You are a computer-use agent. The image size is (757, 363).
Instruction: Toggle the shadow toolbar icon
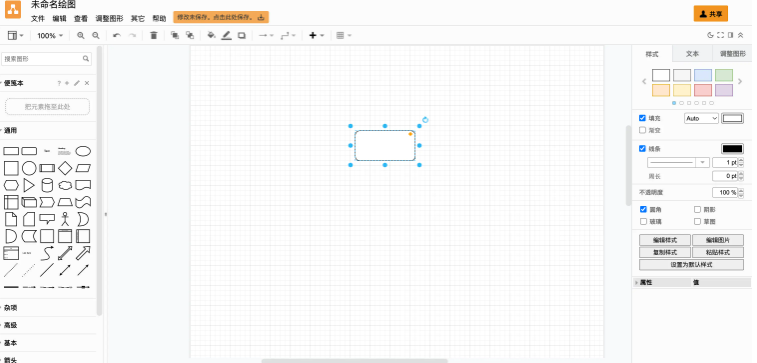[x=242, y=35]
